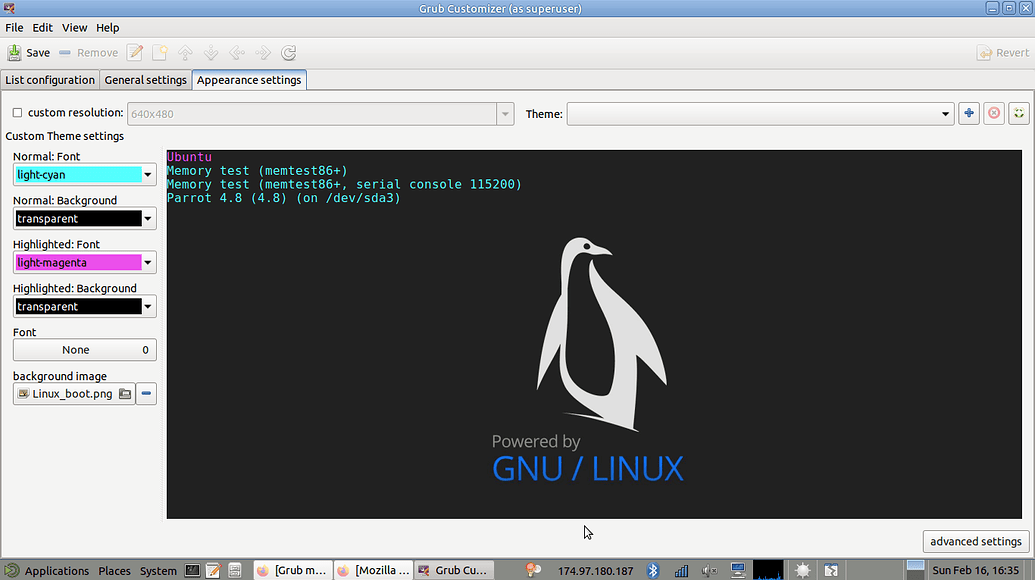This screenshot has height=580, width=1035.
Task: Enable the custom resolution checkbox
Action: click(17, 112)
